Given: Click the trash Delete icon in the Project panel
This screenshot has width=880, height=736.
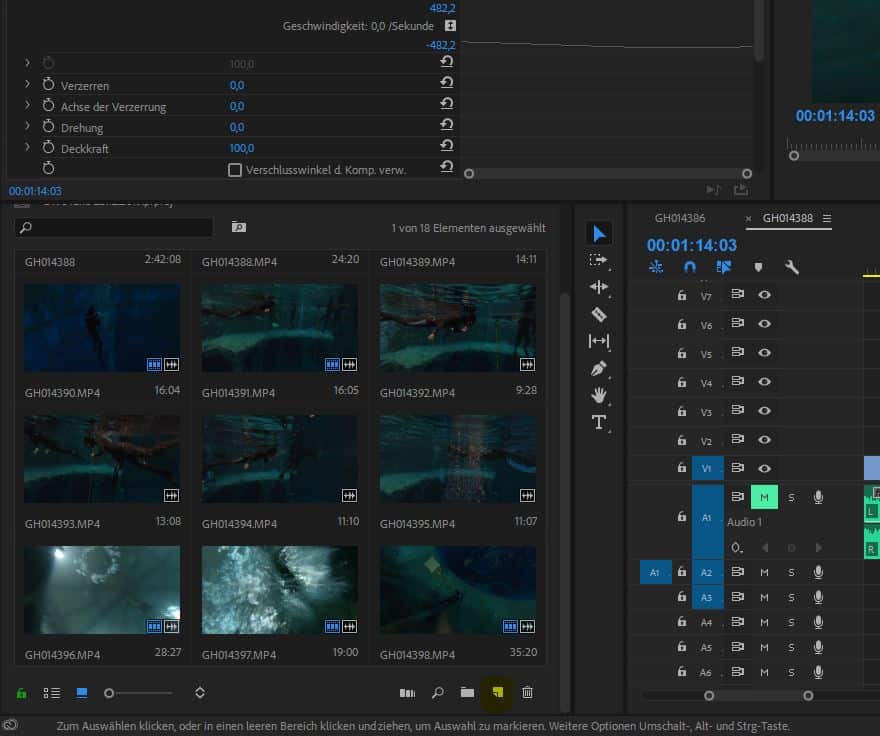Looking at the screenshot, I should pos(527,692).
